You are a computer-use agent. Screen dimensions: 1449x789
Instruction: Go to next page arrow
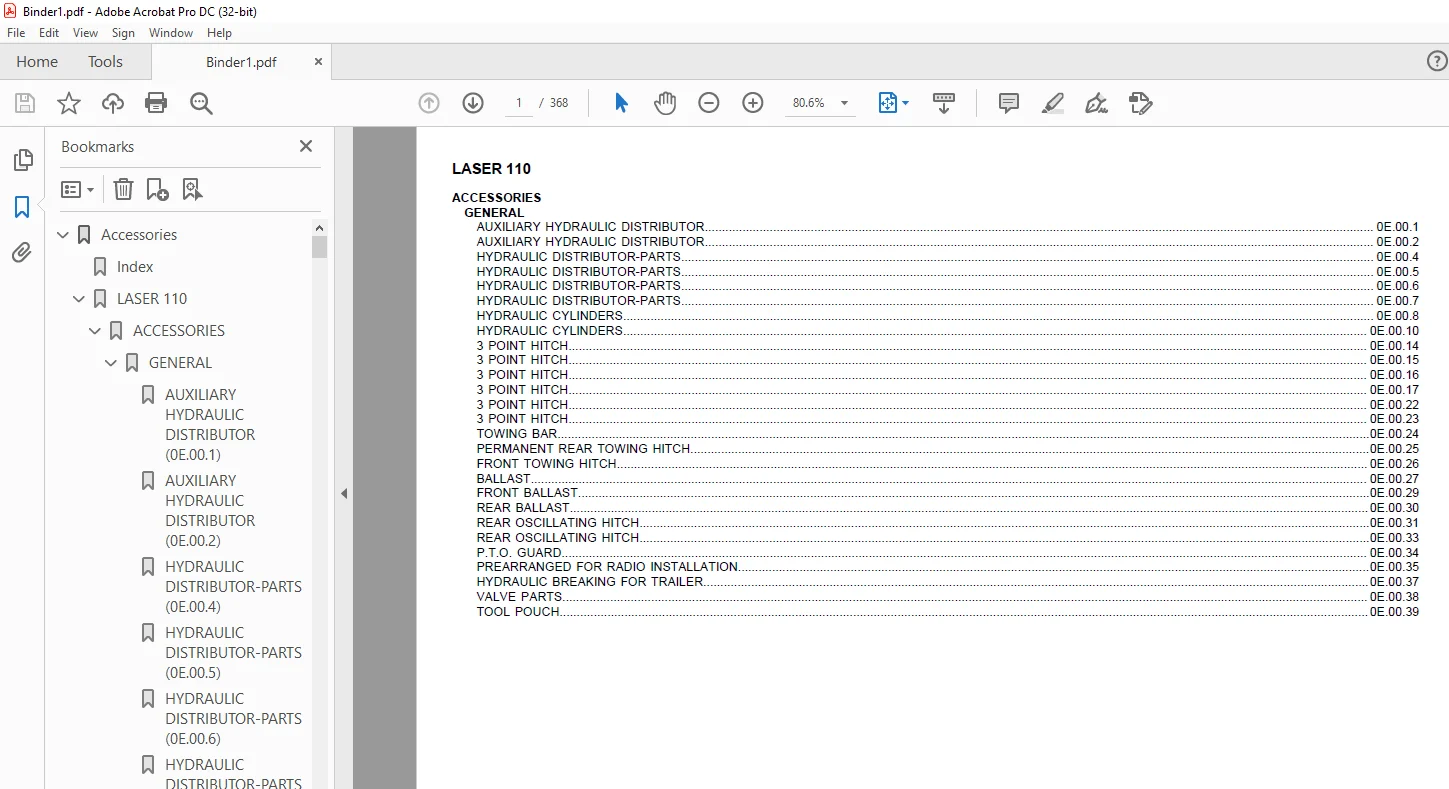point(473,103)
